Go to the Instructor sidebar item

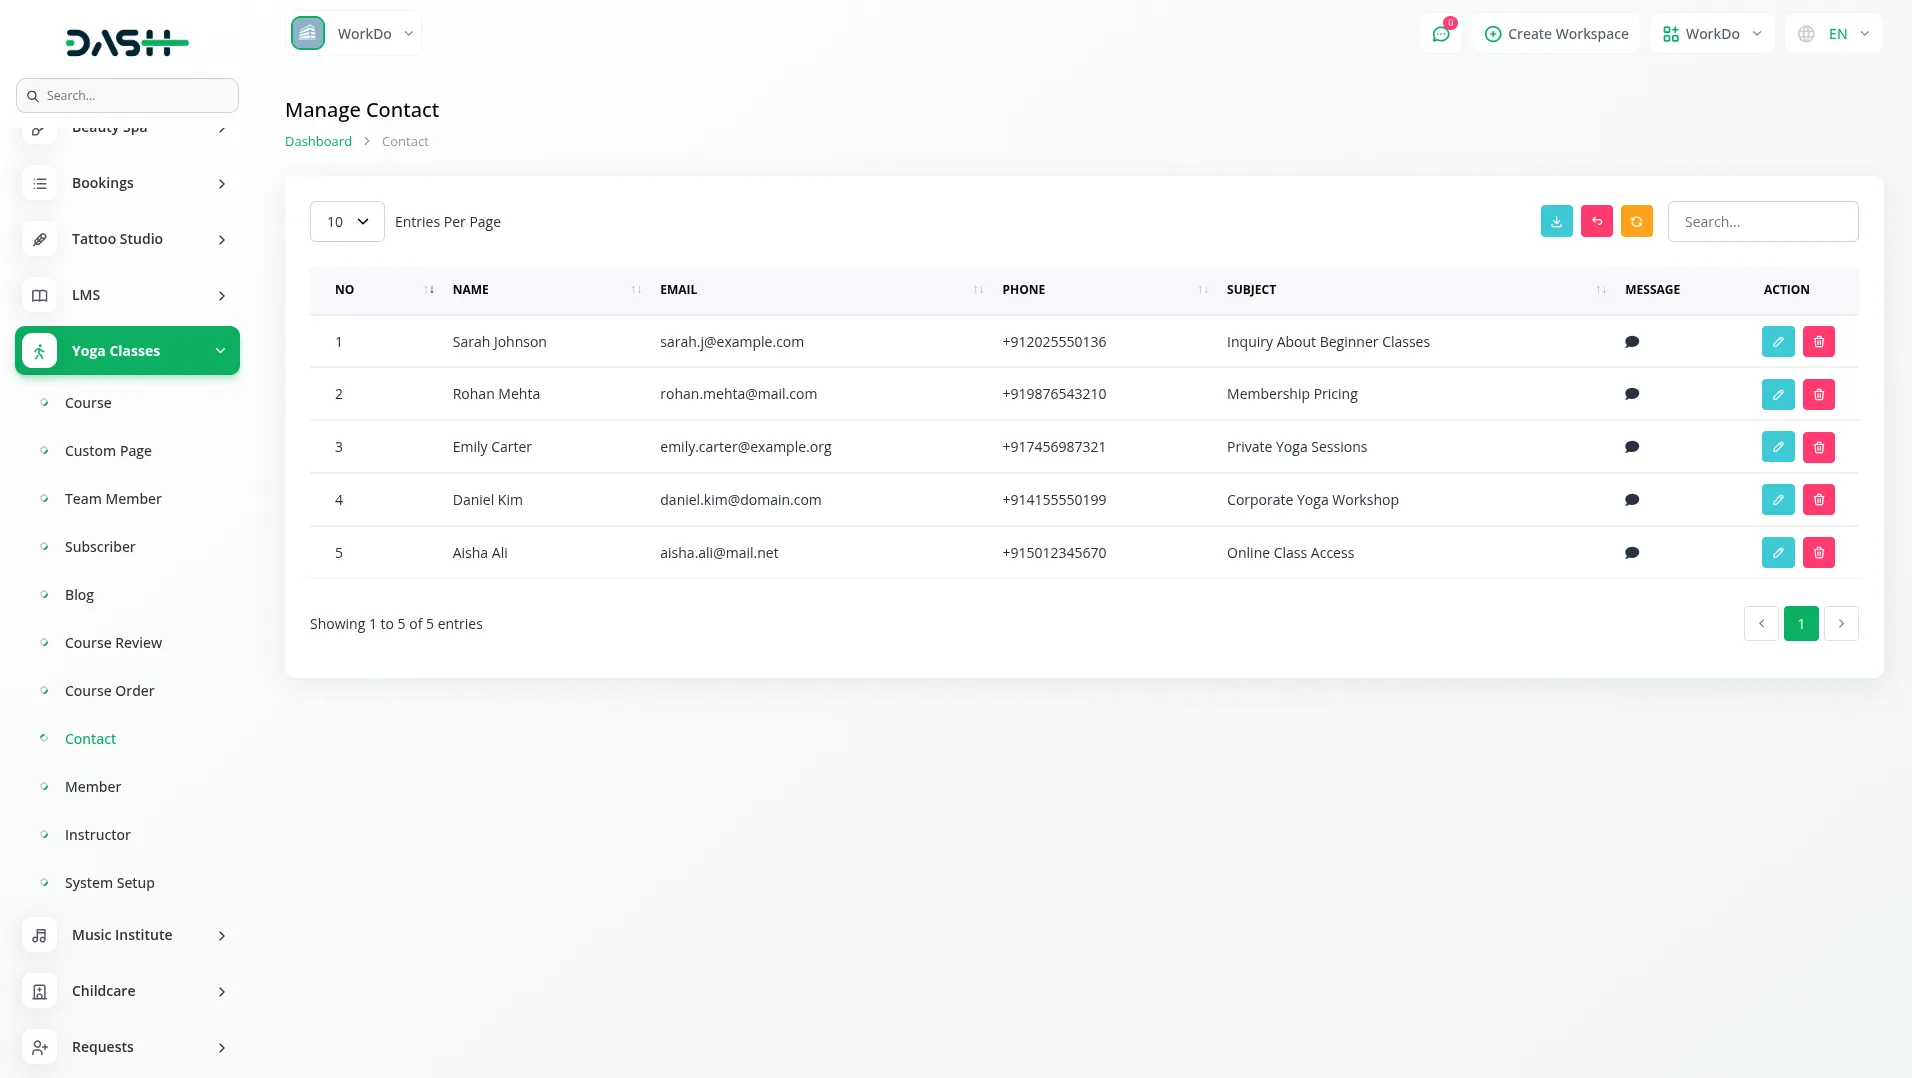pyautogui.click(x=97, y=835)
